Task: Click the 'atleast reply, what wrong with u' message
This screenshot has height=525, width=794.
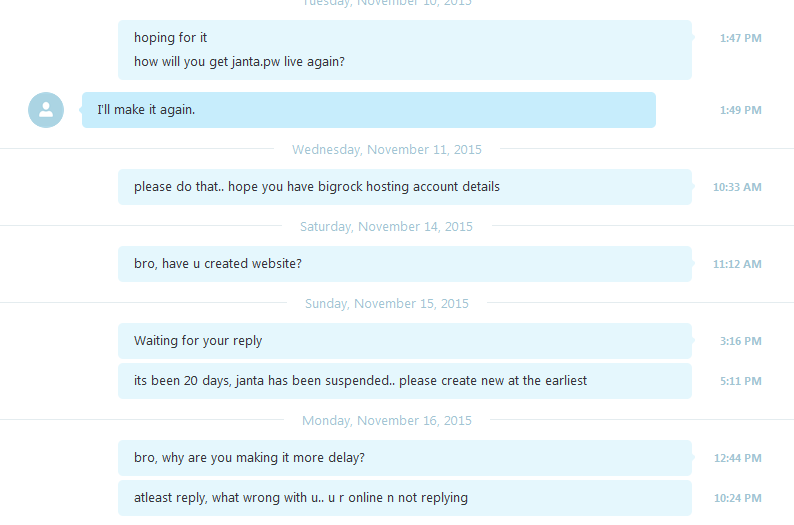Action: (405, 498)
